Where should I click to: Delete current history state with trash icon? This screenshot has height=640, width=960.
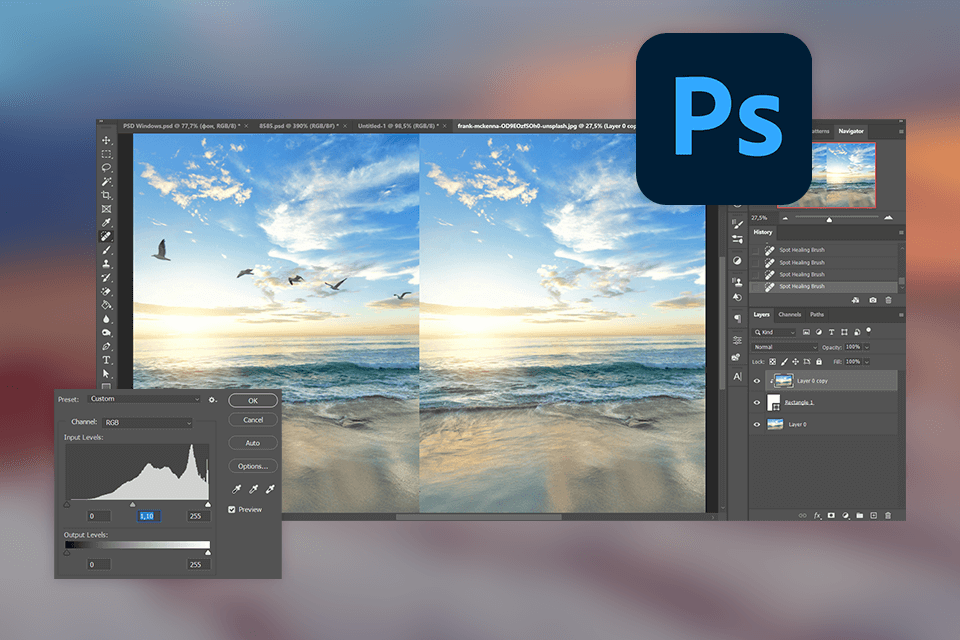coord(888,300)
